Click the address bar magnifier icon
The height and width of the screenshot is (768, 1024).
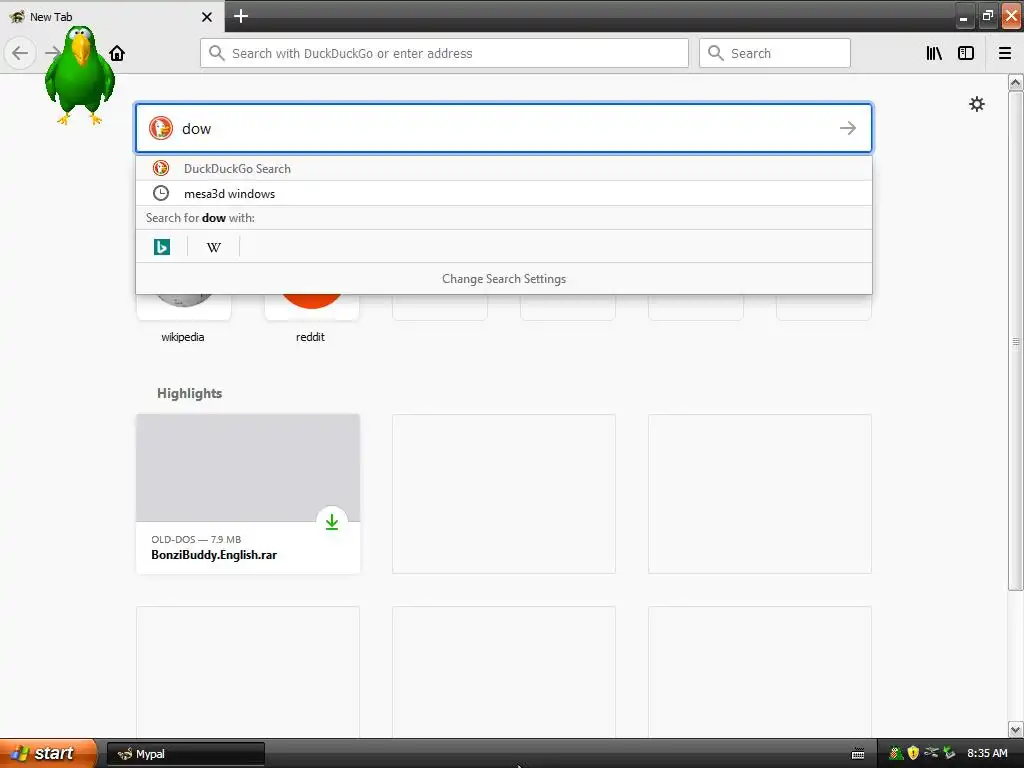tap(217, 53)
